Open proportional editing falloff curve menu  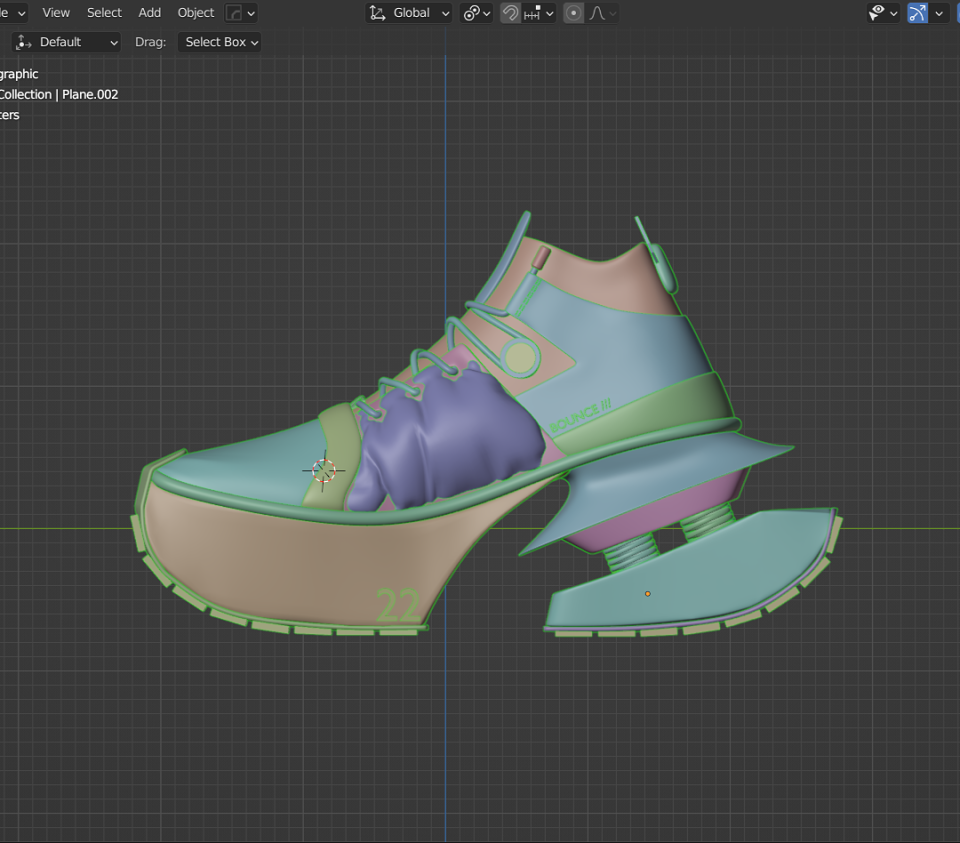602,13
